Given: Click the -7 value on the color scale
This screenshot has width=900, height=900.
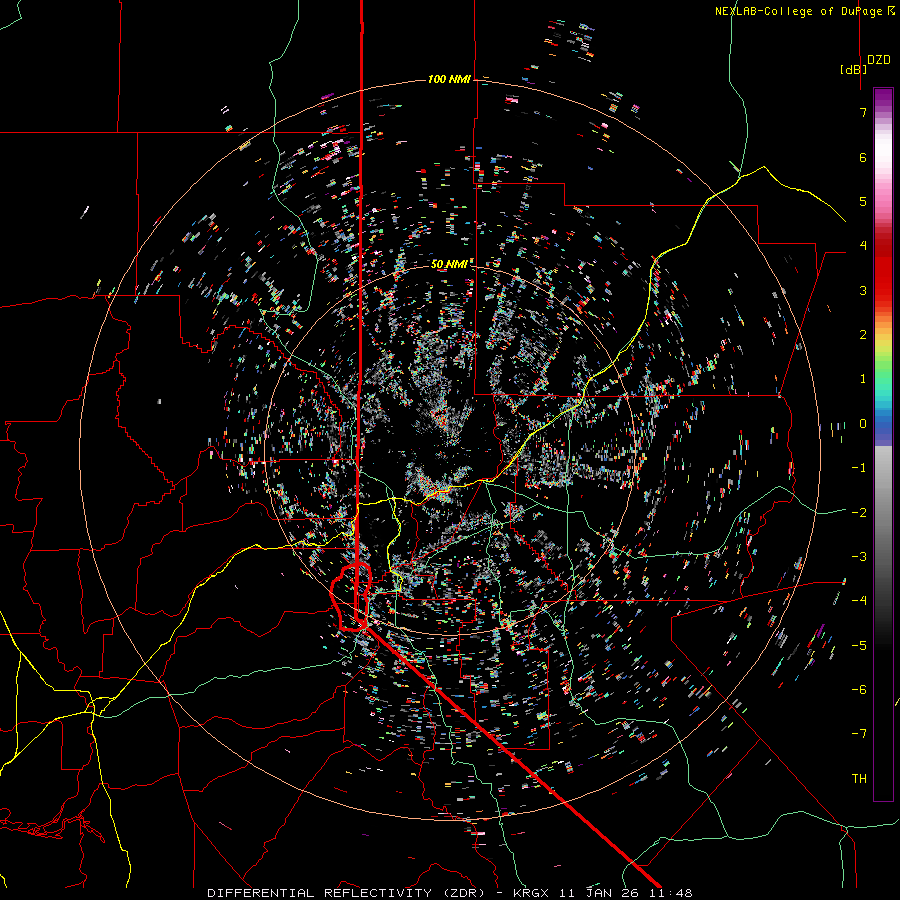Looking at the screenshot, I should [859, 734].
